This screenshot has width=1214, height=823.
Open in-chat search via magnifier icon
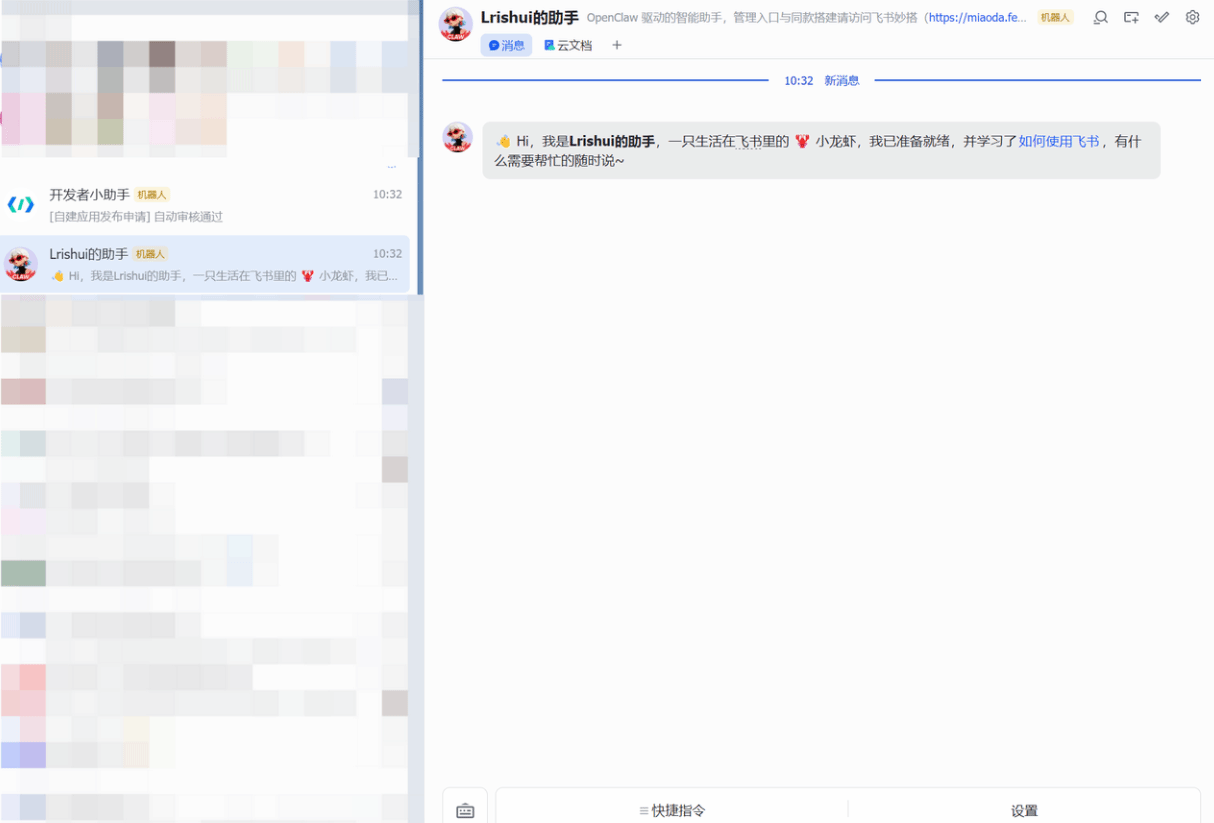tap(1100, 17)
